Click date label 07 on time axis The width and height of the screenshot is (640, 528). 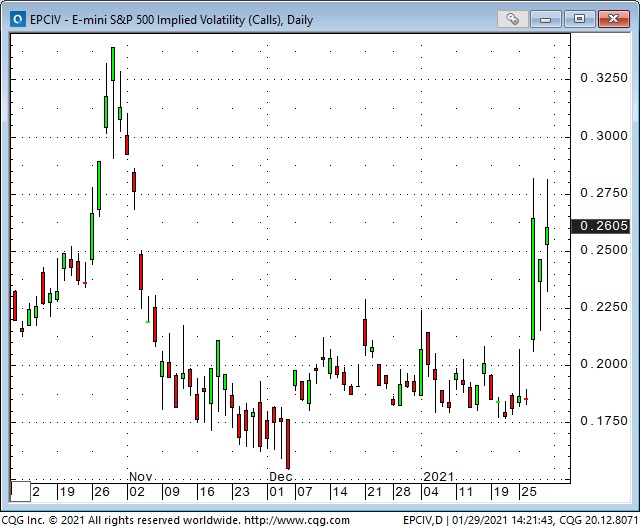[304, 492]
